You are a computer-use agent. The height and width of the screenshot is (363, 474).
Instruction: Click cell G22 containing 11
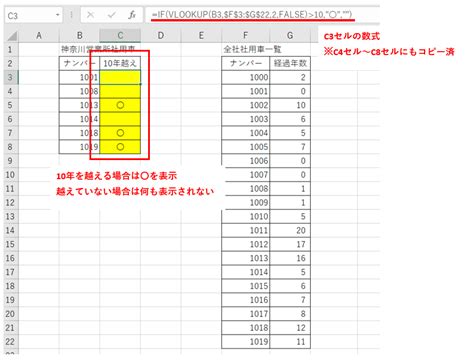pyautogui.click(x=290, y=342)
